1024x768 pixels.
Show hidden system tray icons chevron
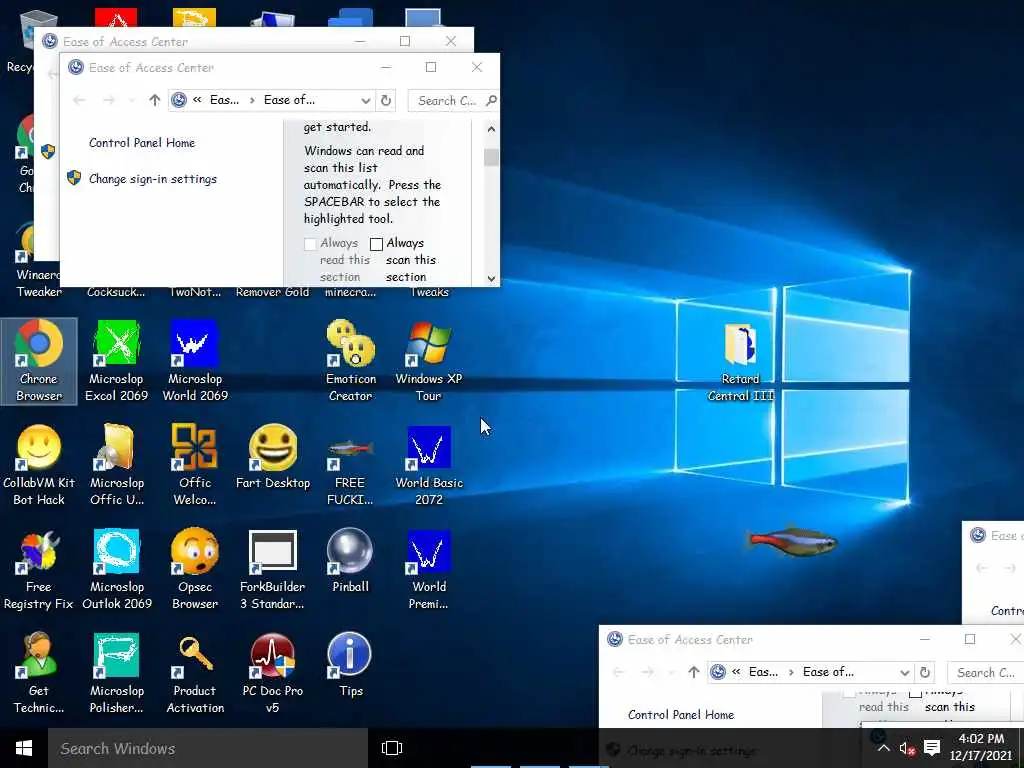coord(884,748)
